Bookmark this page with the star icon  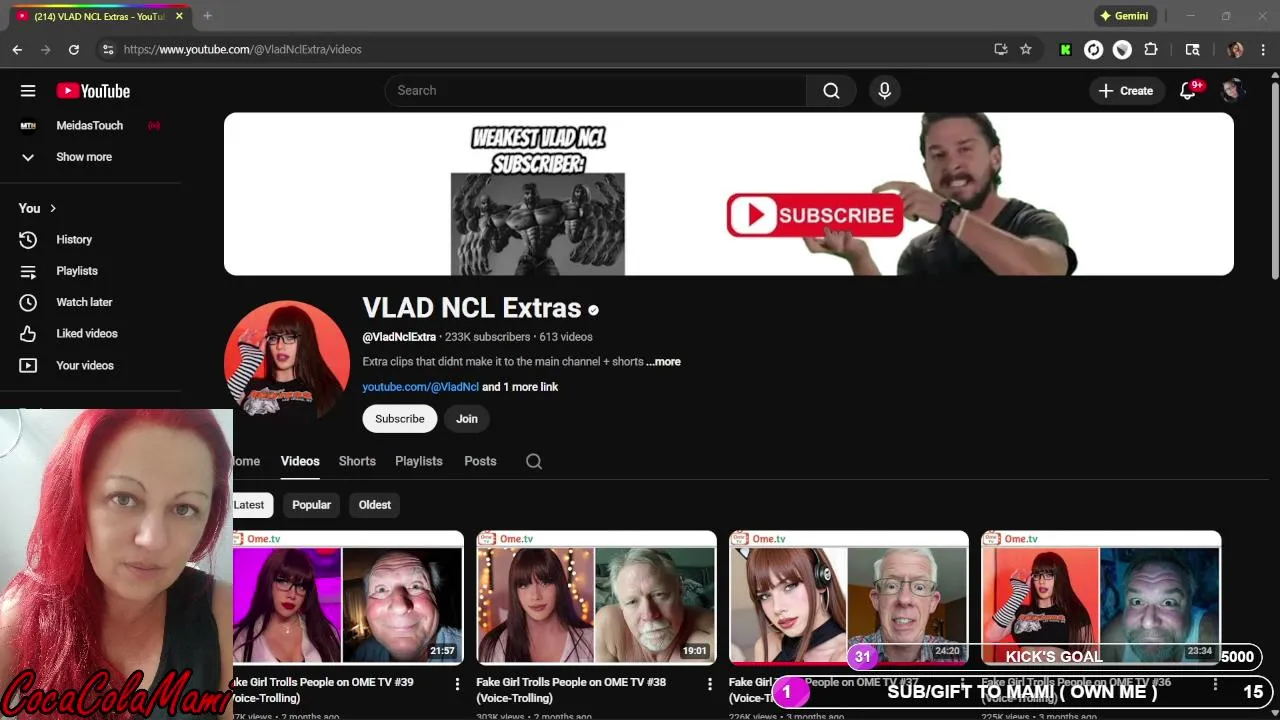(1025, 49)
